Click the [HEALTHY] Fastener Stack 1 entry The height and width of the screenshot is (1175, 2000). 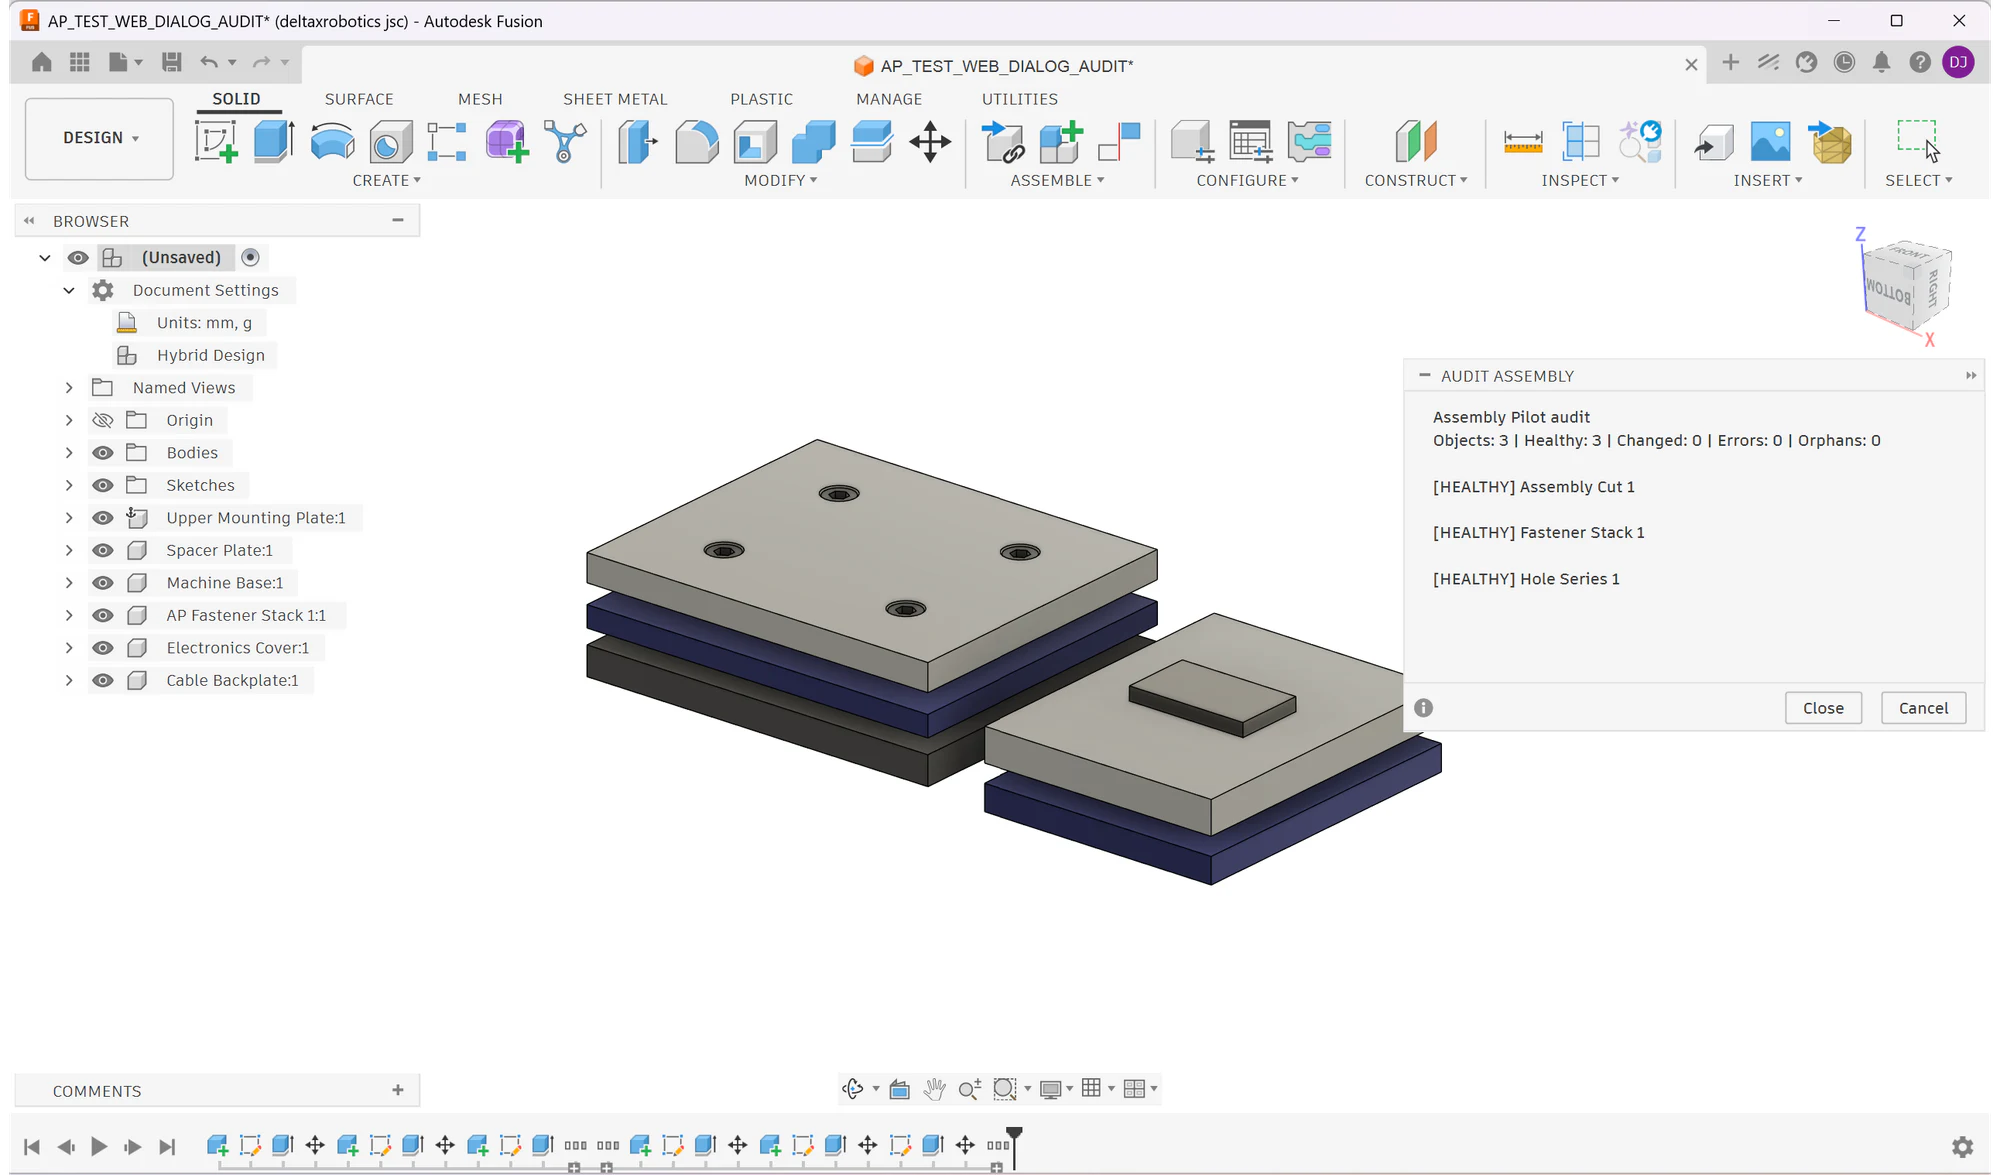tap(1538, 533)
